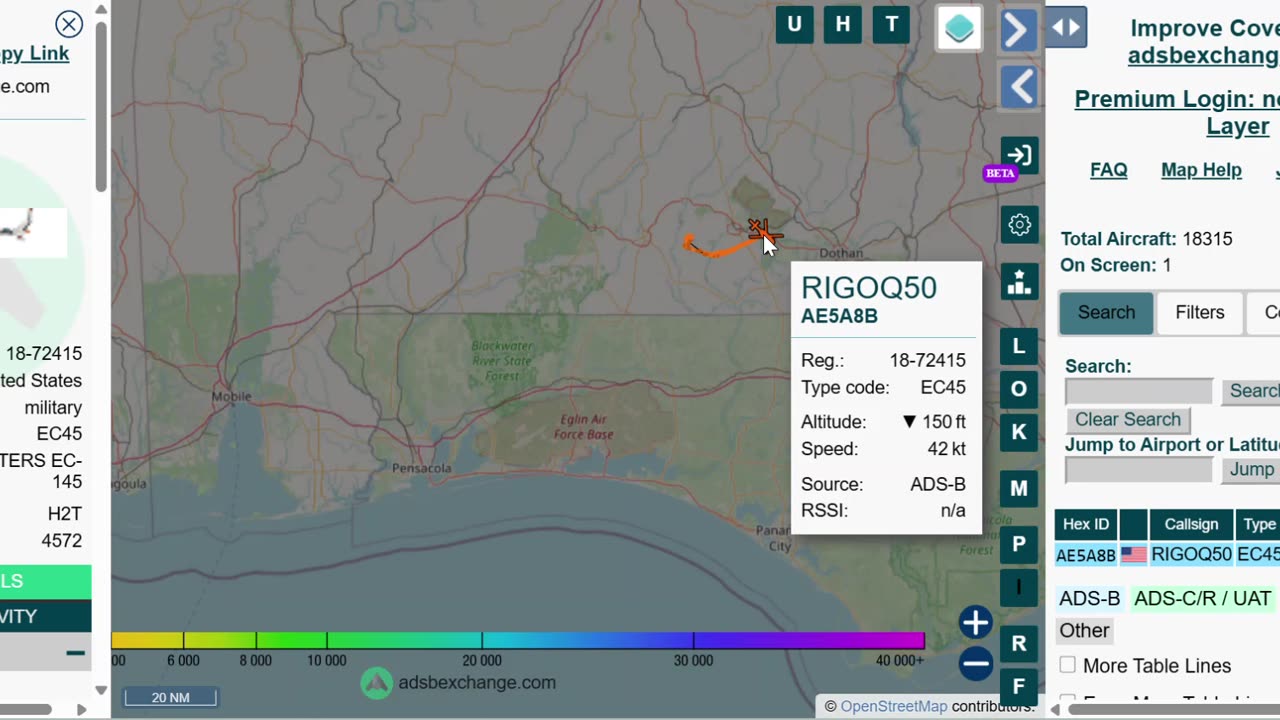Click the Clear Search button
Viewport: 1280px width, 720px height.
coord(1128,420)
